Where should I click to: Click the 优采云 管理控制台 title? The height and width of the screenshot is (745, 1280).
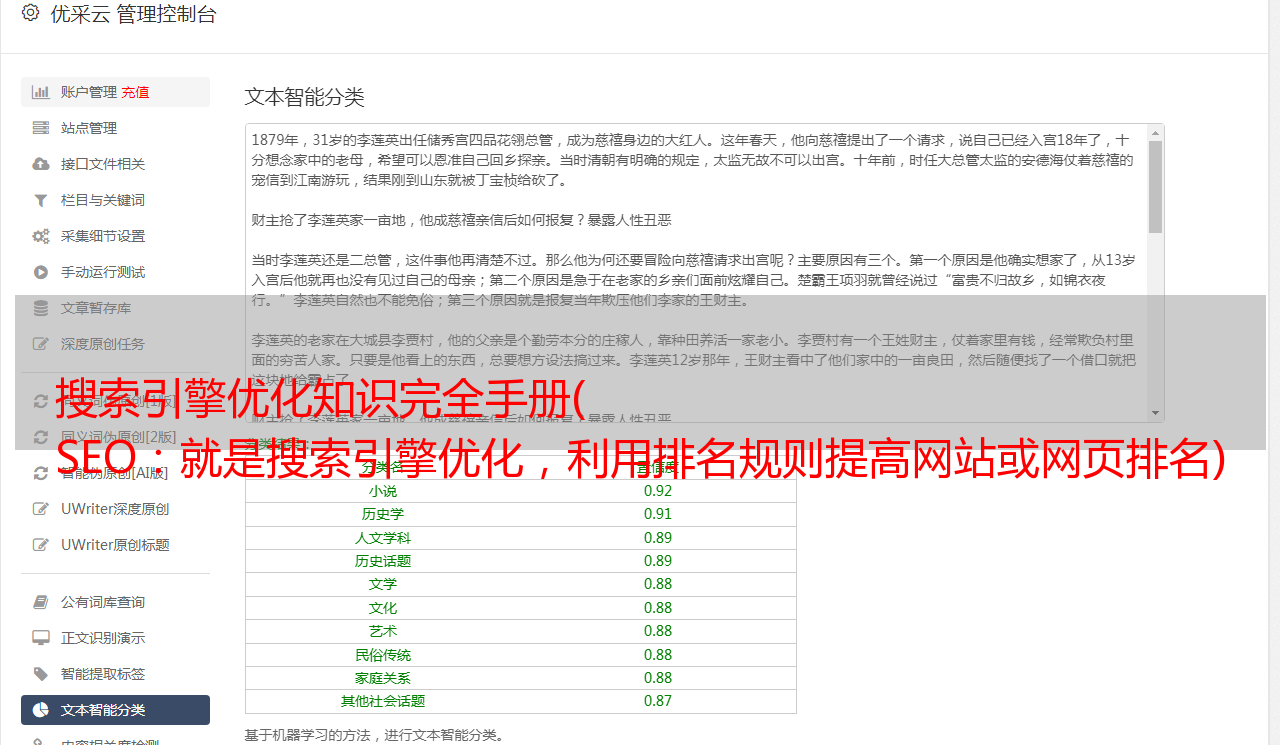tap(133, 14)
